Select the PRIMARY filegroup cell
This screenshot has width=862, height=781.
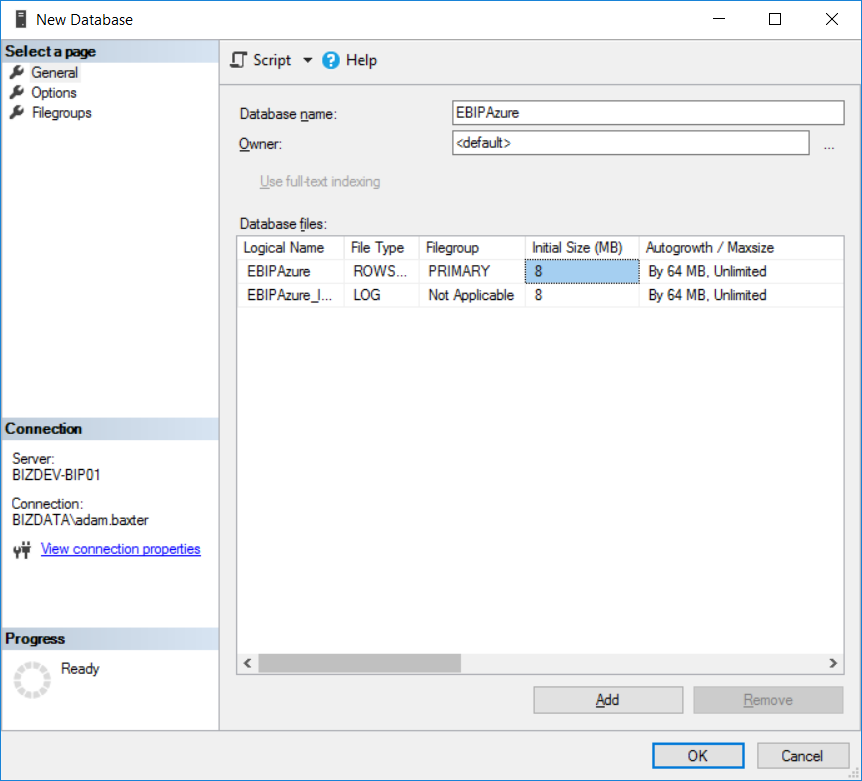[x=472, y=272]
